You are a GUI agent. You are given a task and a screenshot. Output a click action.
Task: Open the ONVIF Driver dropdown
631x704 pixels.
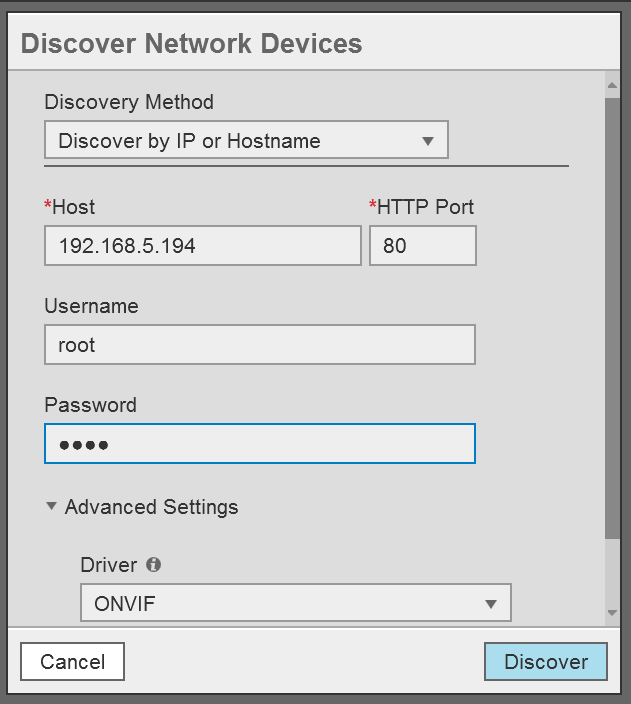click(x=295, y=604)
